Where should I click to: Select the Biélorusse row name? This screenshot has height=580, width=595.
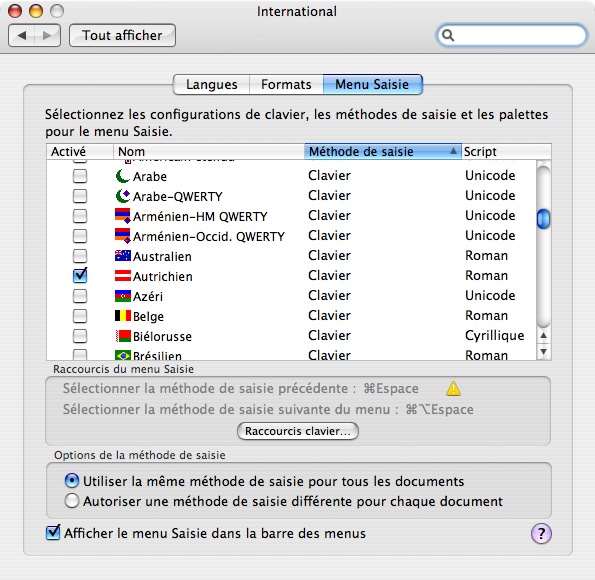coord(162,336)
